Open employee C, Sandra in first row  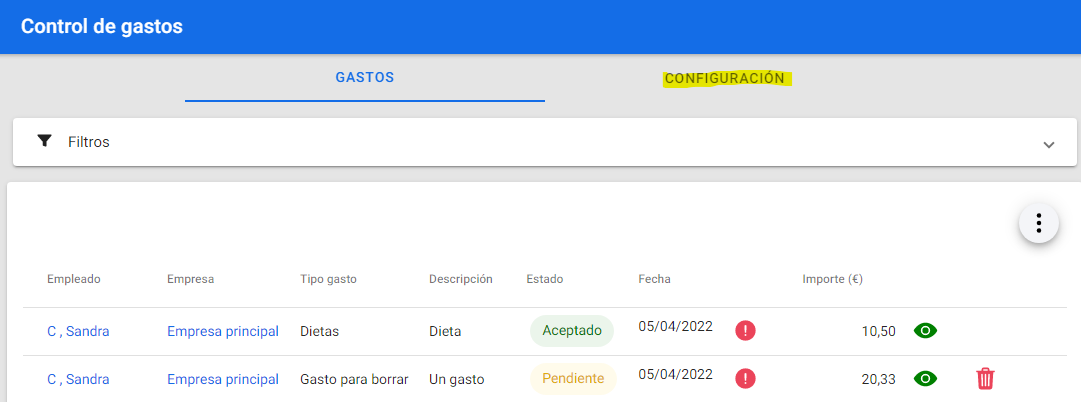click(x=78, y=331)
